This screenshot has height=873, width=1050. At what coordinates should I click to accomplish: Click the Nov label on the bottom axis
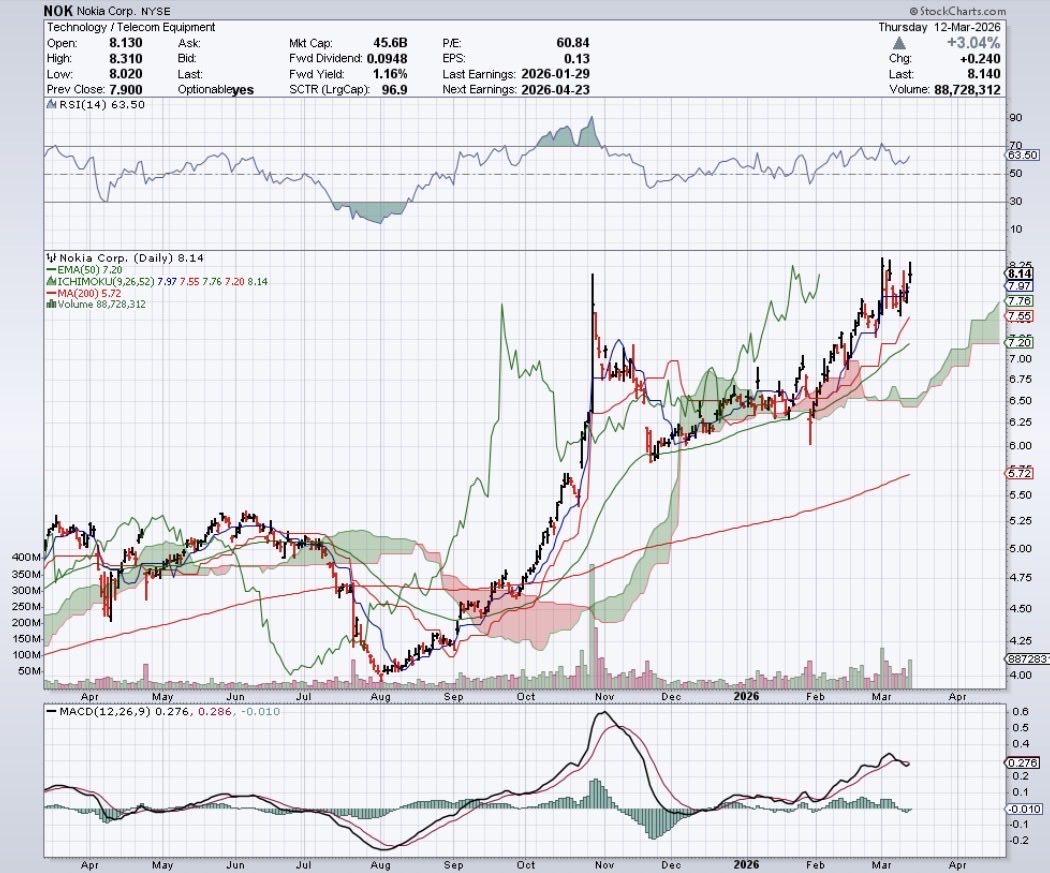pos(605,864)
